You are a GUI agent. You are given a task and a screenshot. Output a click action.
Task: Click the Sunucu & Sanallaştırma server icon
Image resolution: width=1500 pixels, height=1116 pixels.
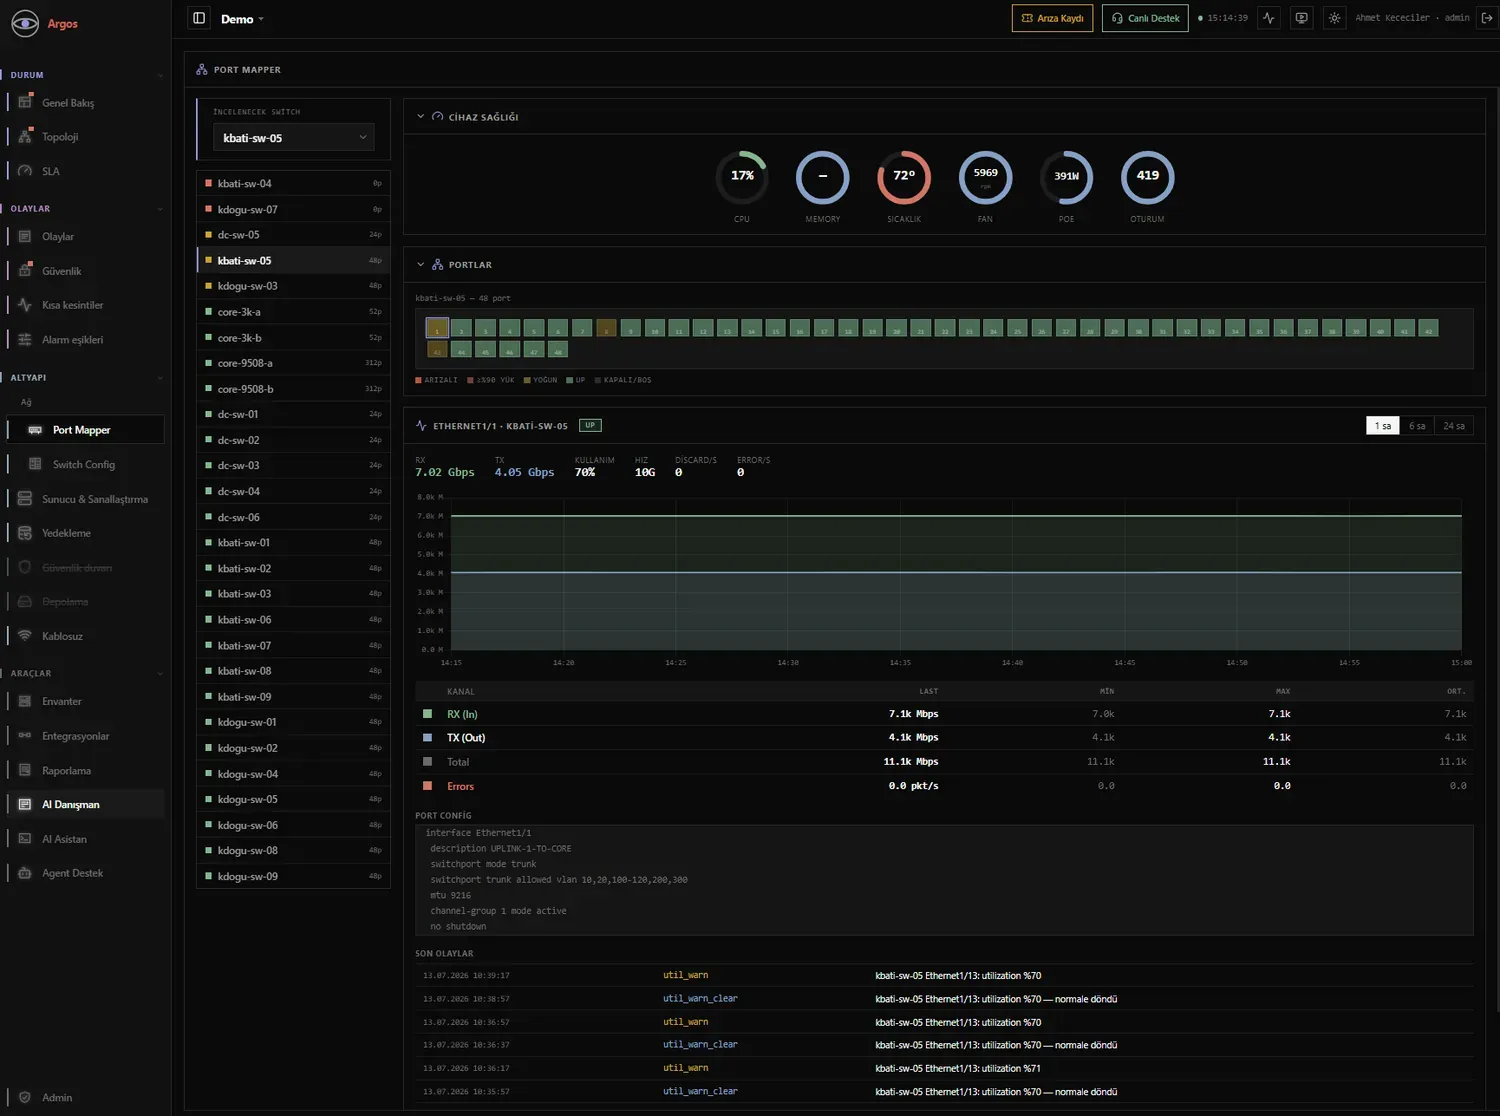coord(25,499)
